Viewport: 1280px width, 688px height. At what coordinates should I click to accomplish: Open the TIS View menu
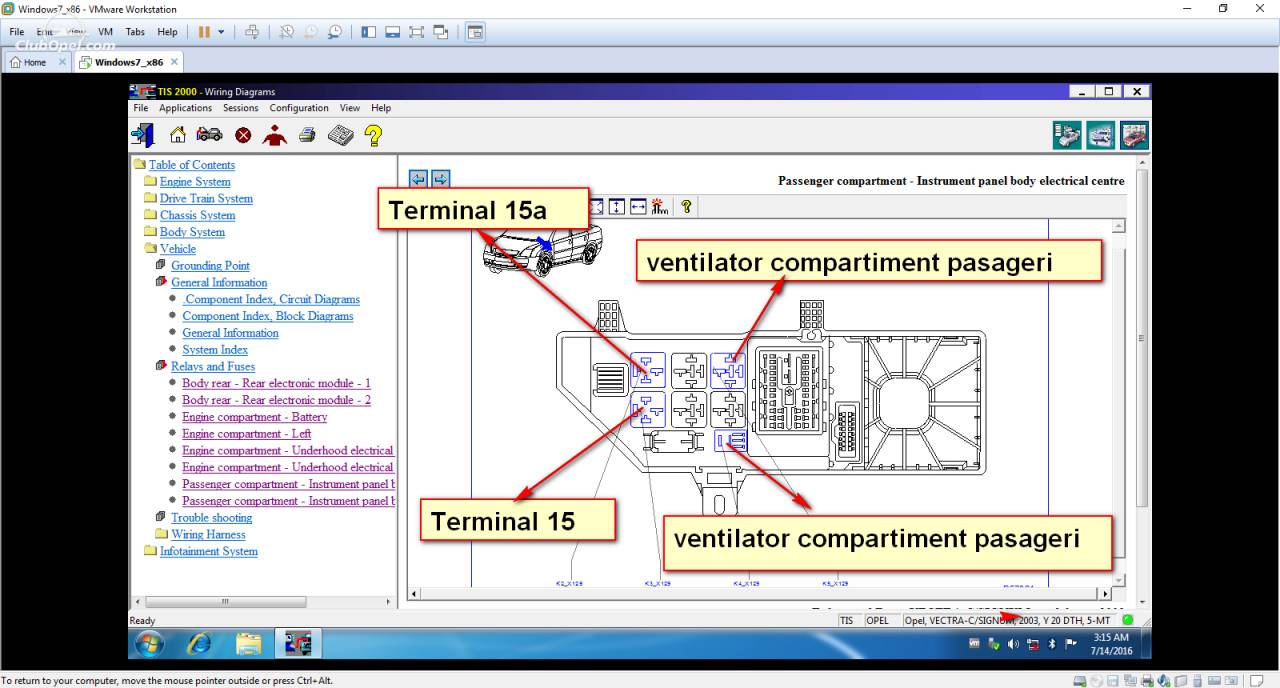point(349,108)
